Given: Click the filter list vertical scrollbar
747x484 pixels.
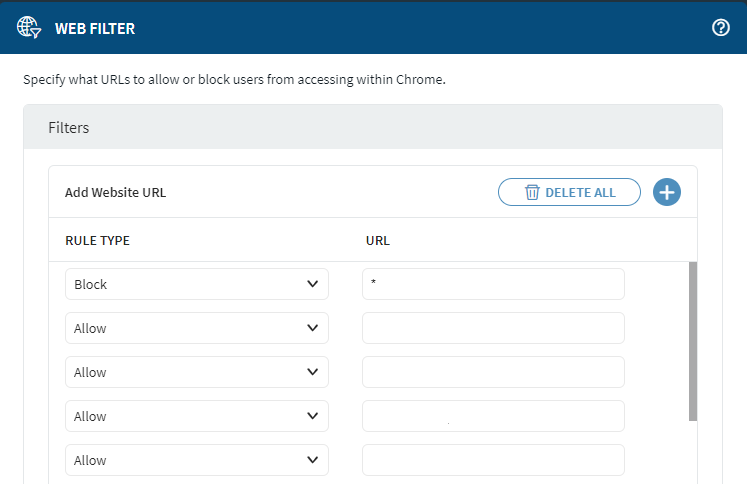Looking at the screenshot, I should 693,340.
